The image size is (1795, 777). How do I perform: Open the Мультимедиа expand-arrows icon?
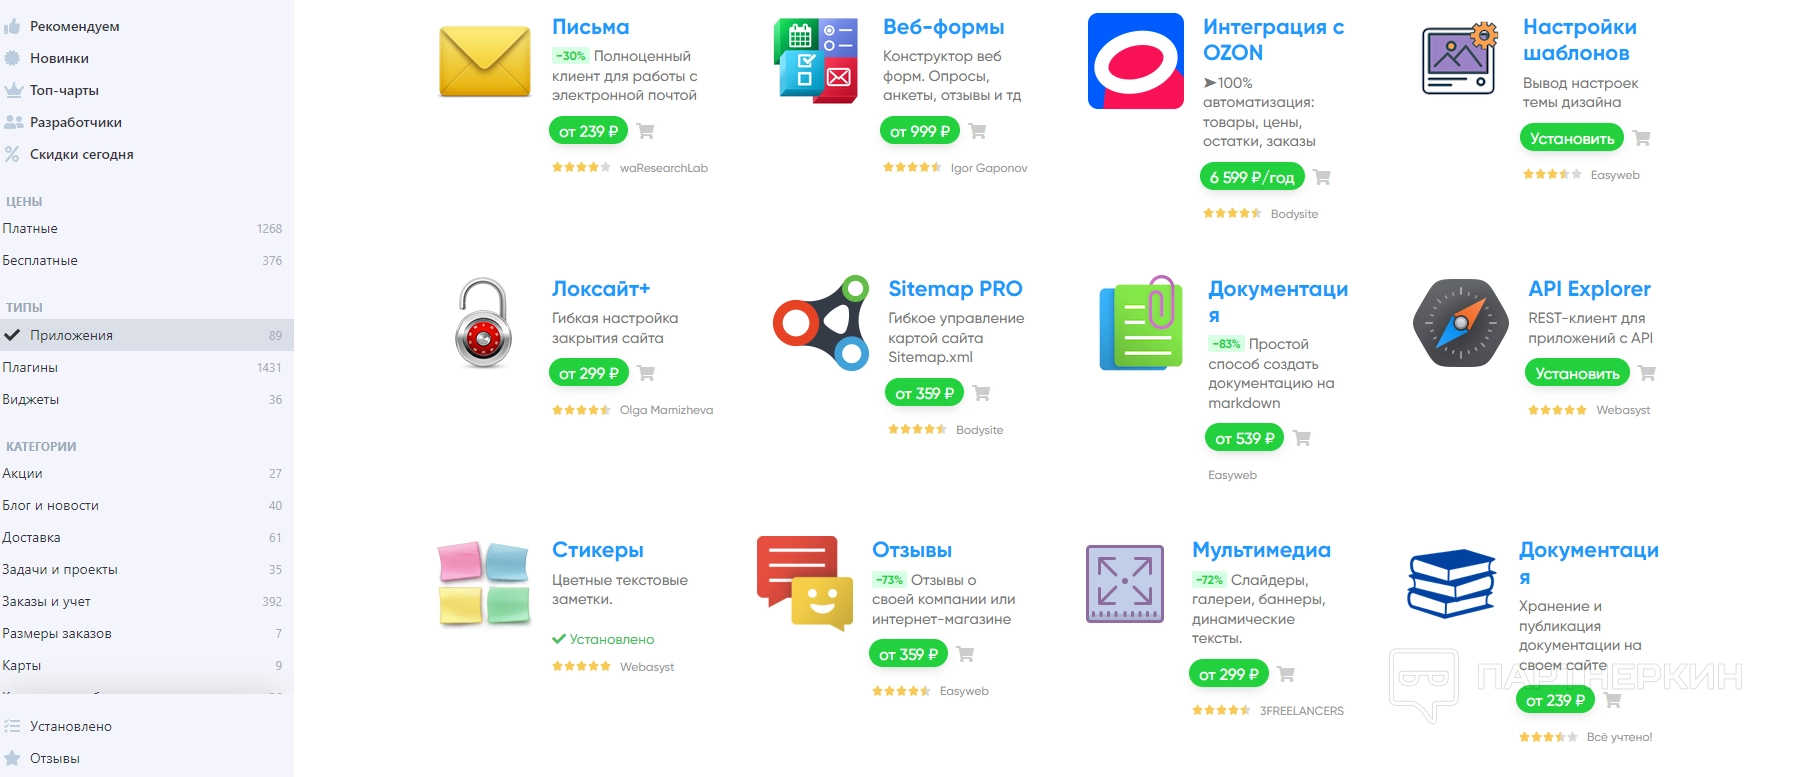click(x=1125, y=583)
